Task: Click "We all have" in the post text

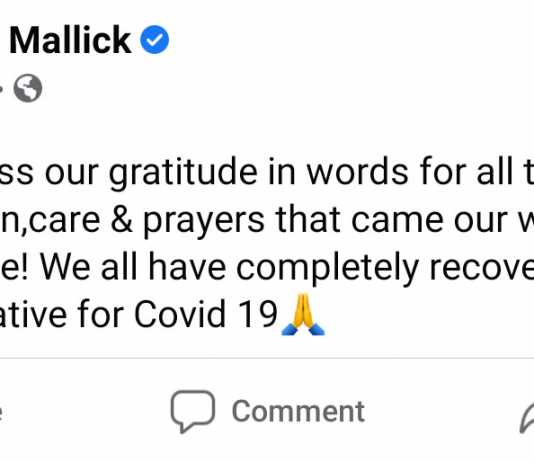Action: (x=133, y=267)
